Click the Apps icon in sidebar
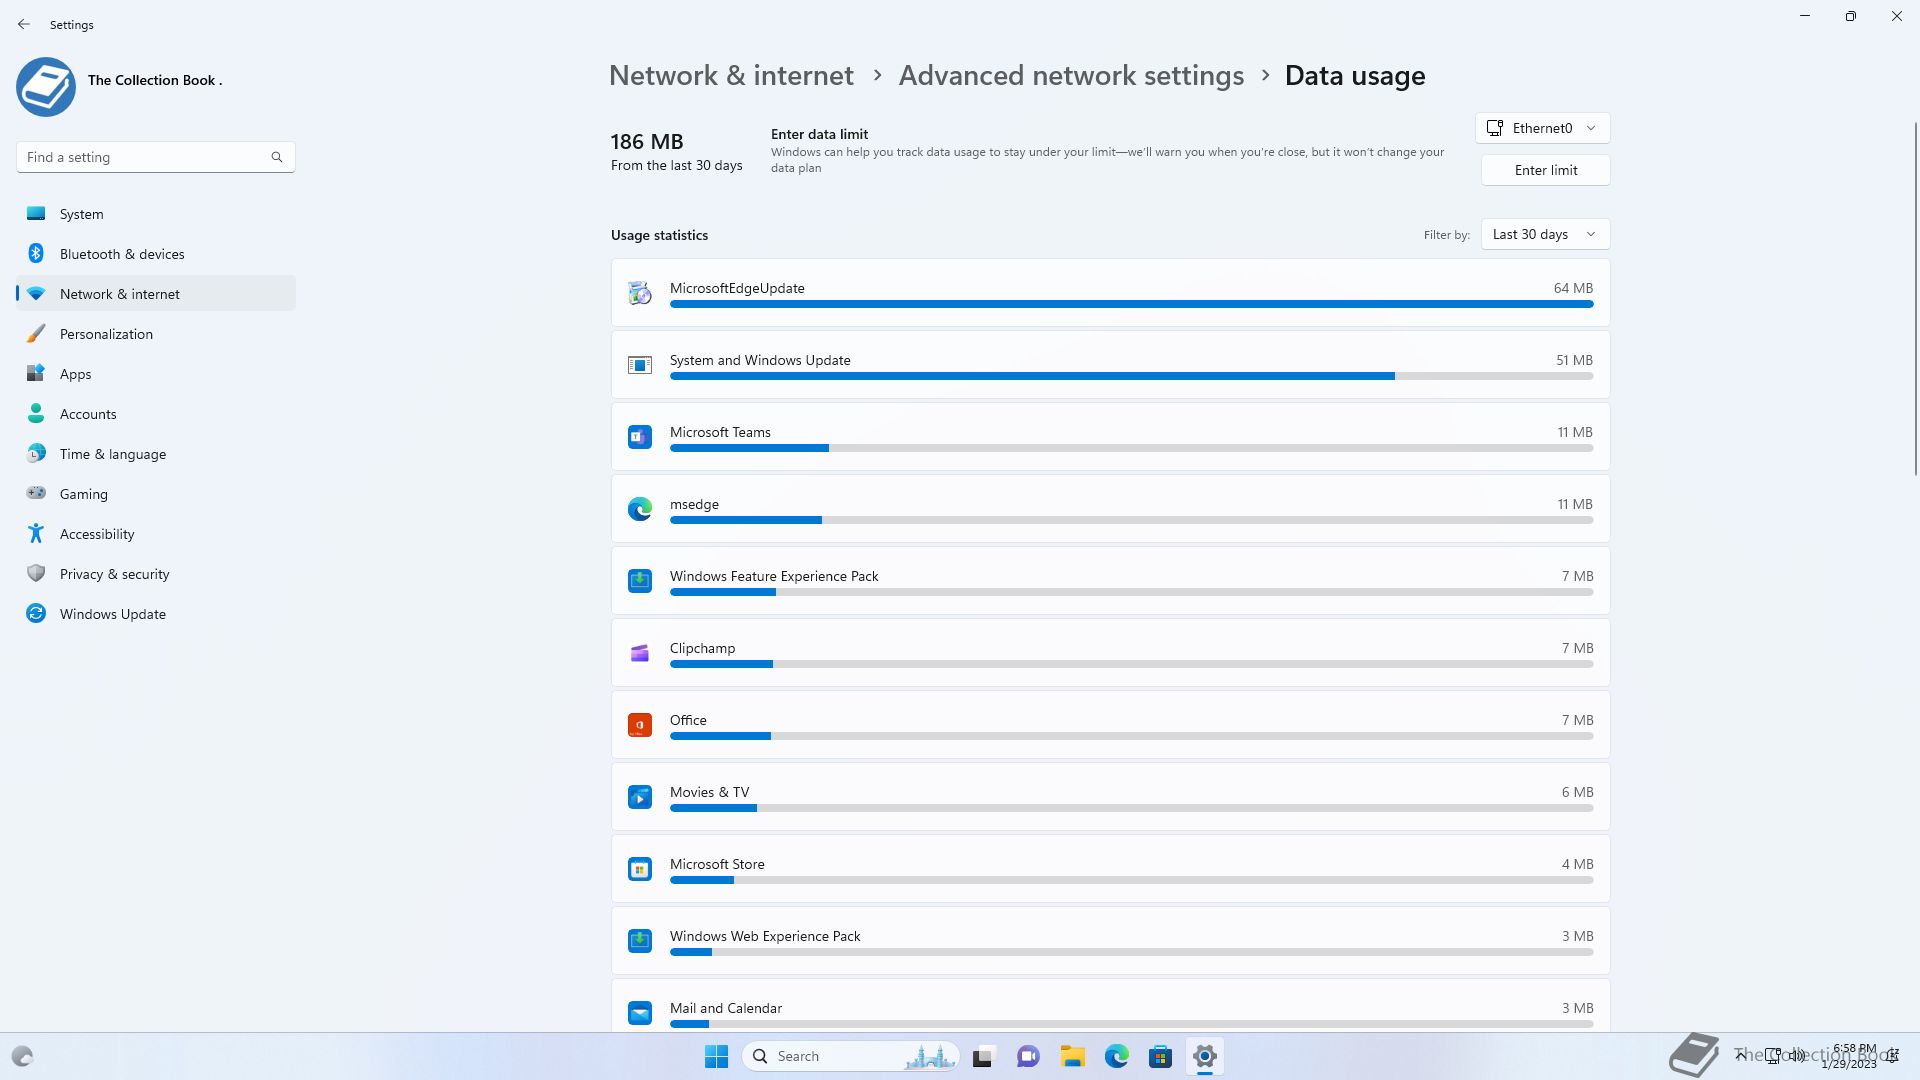 (36, 373)
